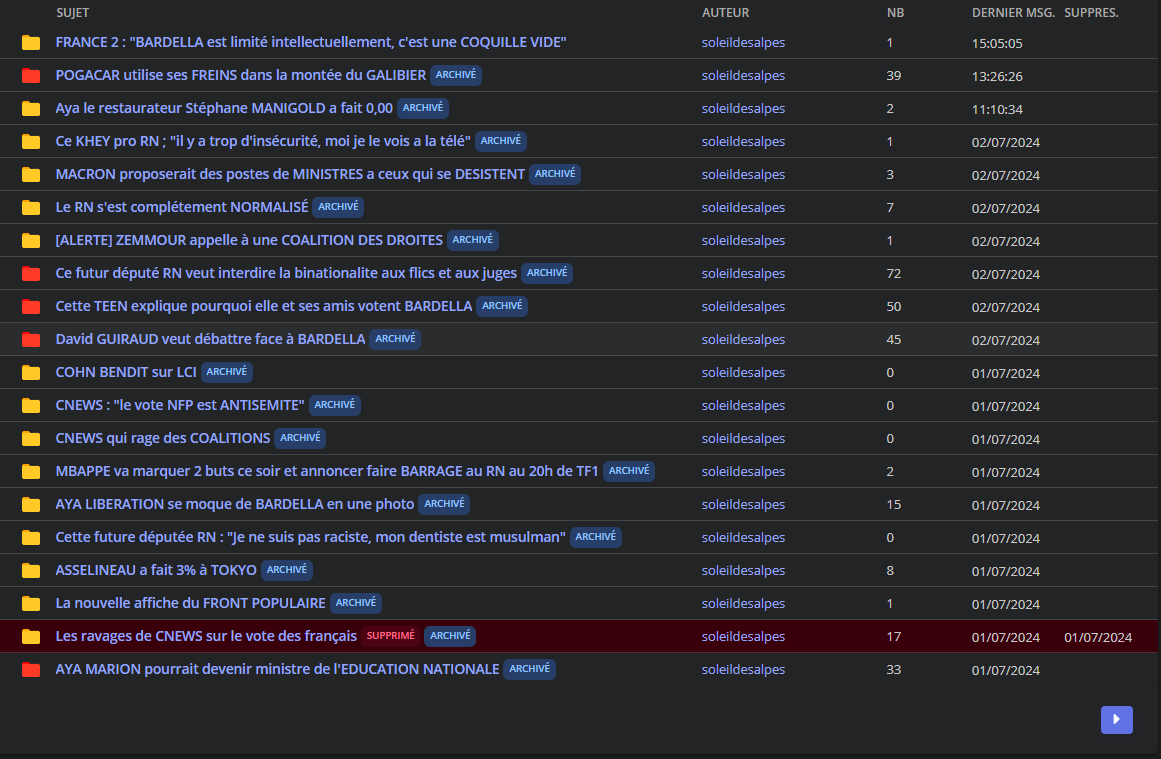The image size is (1161, 759).
Task: Click author soleildesalpes on FRANCE 2 row
Action: pos(743,43)
